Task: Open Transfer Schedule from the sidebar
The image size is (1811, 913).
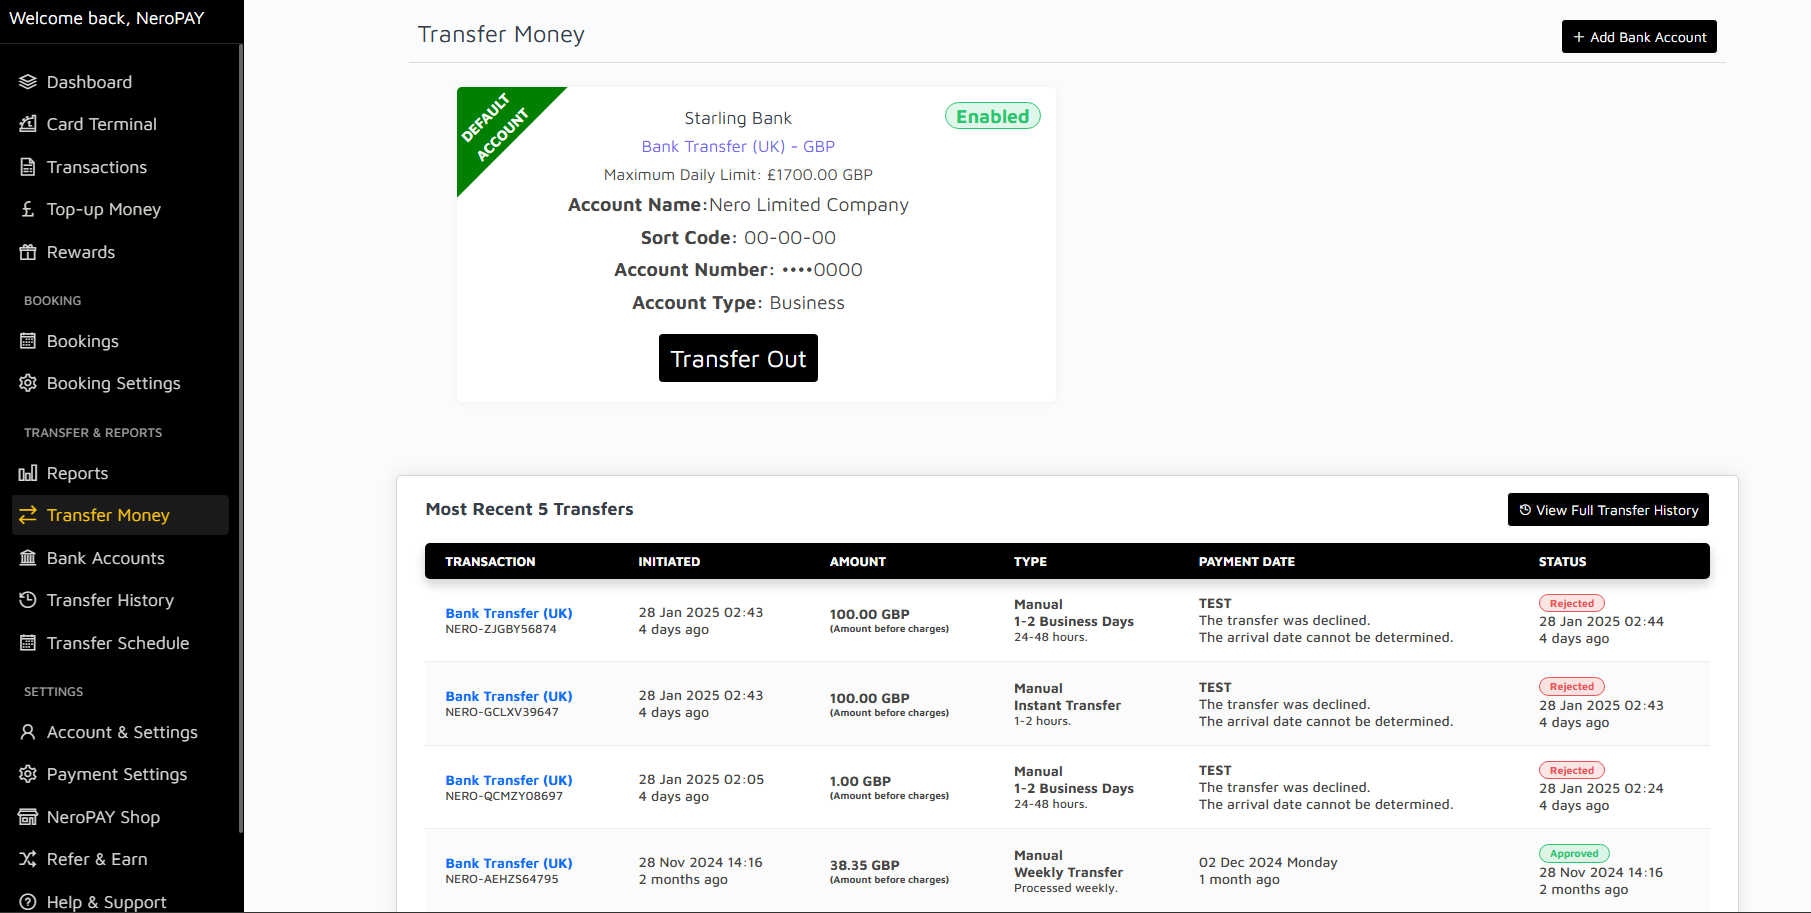Action: click(x=117, y=643)
